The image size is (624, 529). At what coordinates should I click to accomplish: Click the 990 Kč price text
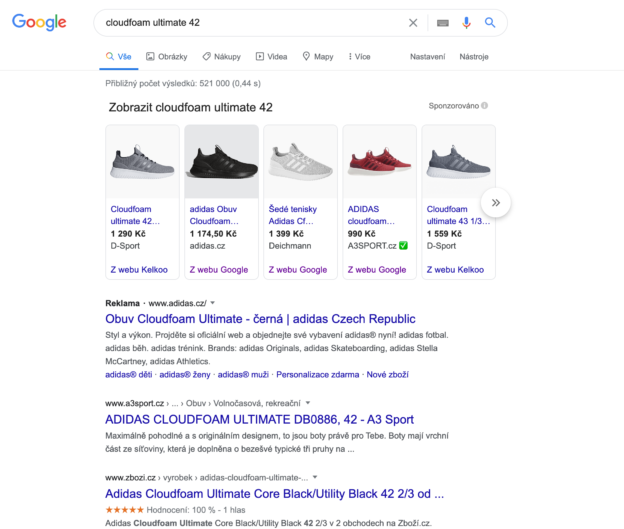click(x=361, y=234)
